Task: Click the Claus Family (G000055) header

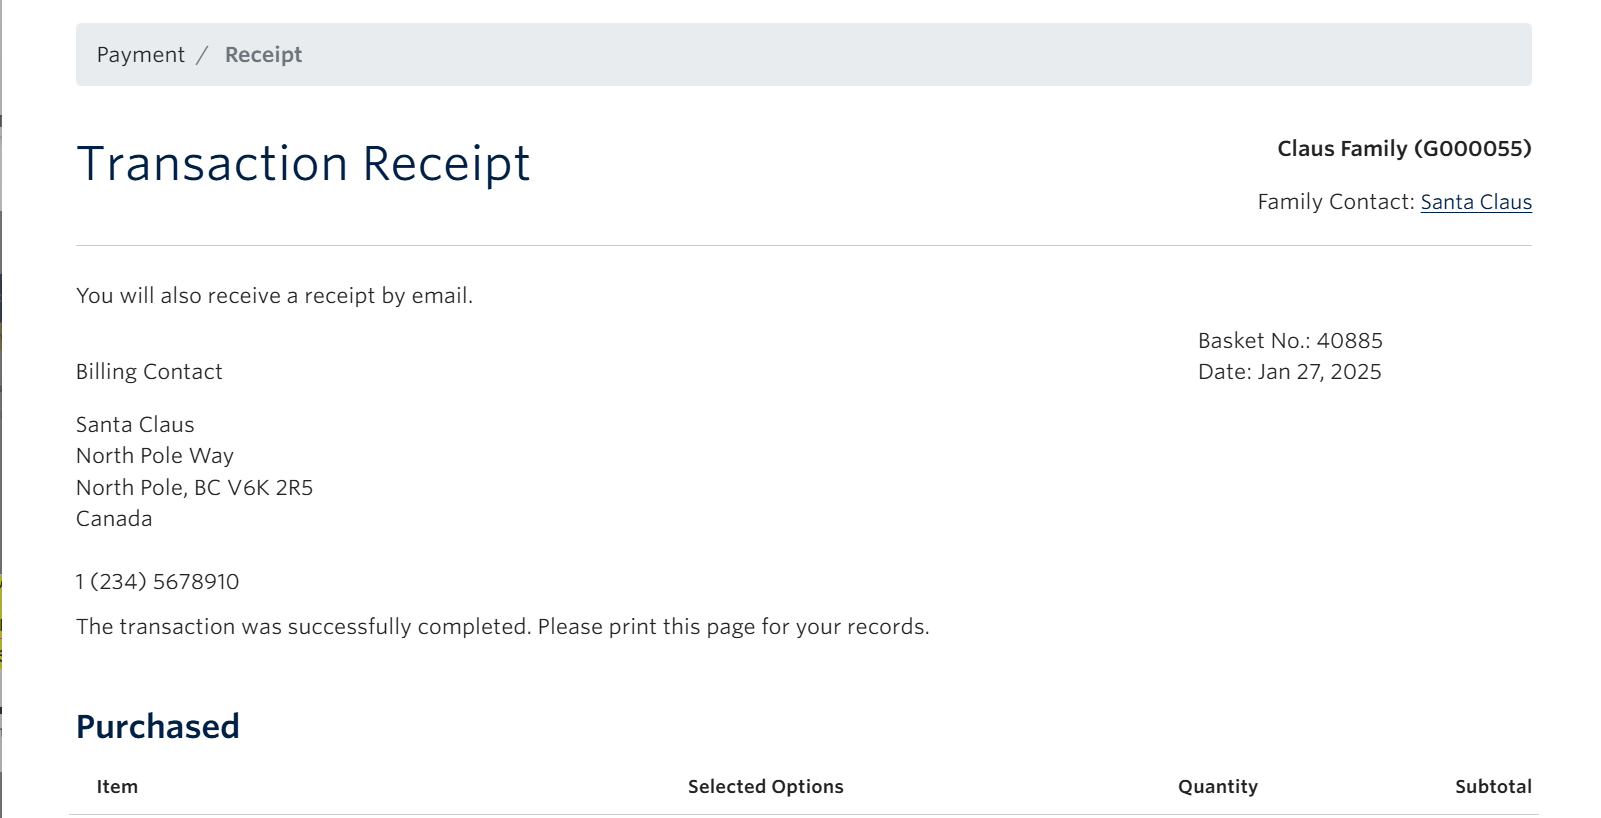Action: coord(1404,148)
